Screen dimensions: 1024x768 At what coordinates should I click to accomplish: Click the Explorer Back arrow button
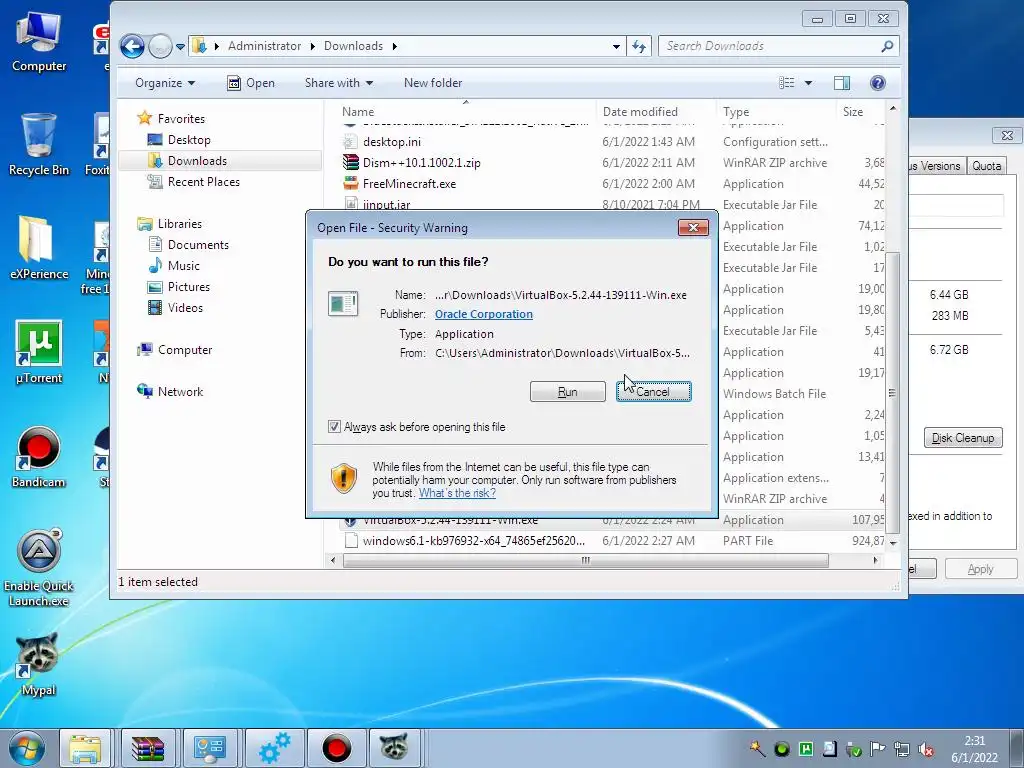pos(133,46)
